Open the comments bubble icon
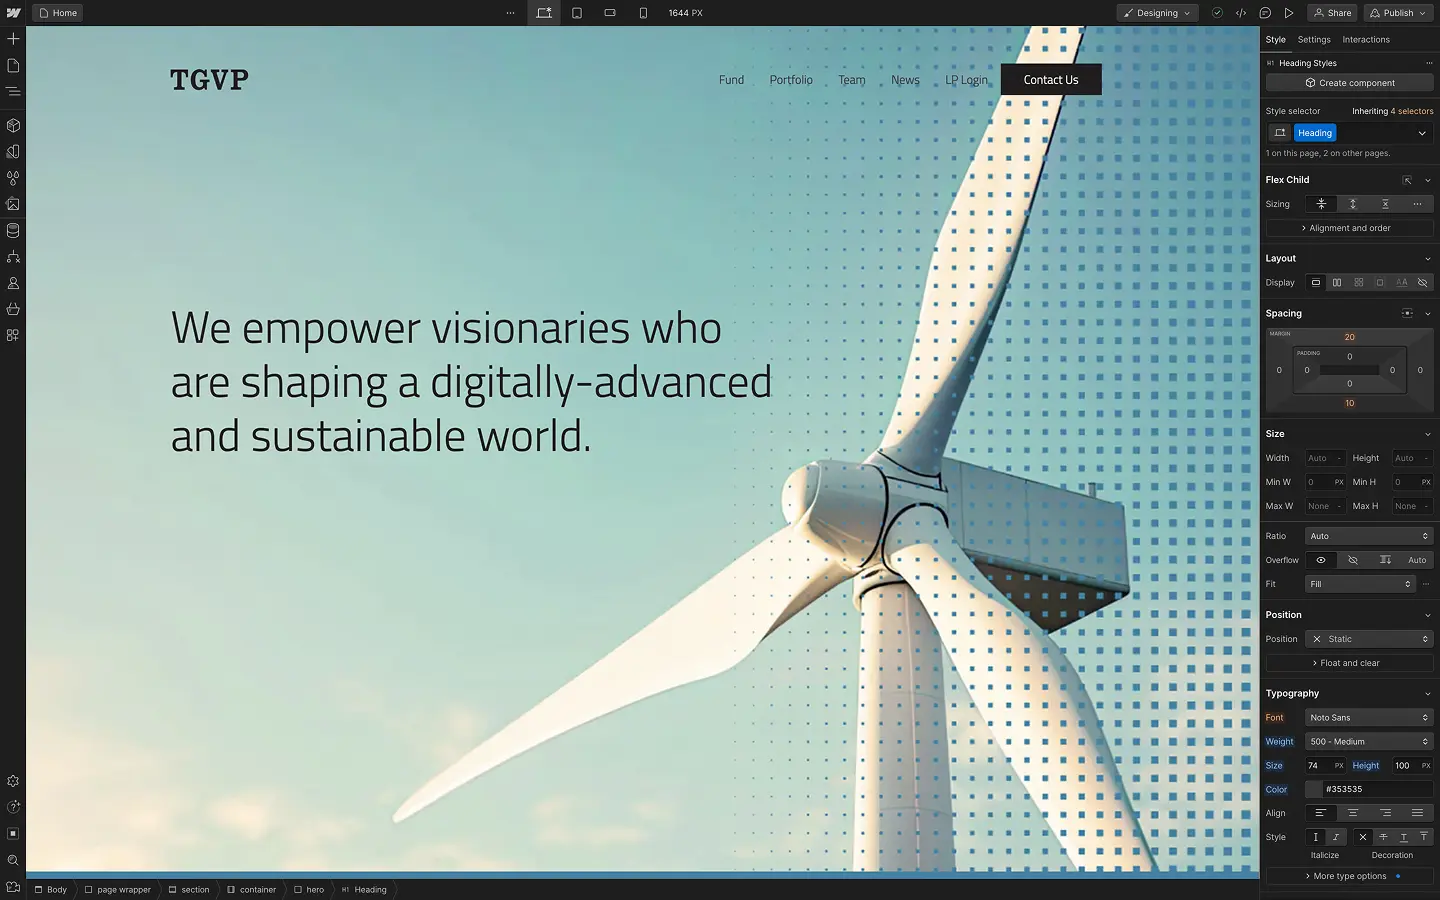Image resolution: width=1440 pixels, height=900 pixels. (x=1265, y=13)
